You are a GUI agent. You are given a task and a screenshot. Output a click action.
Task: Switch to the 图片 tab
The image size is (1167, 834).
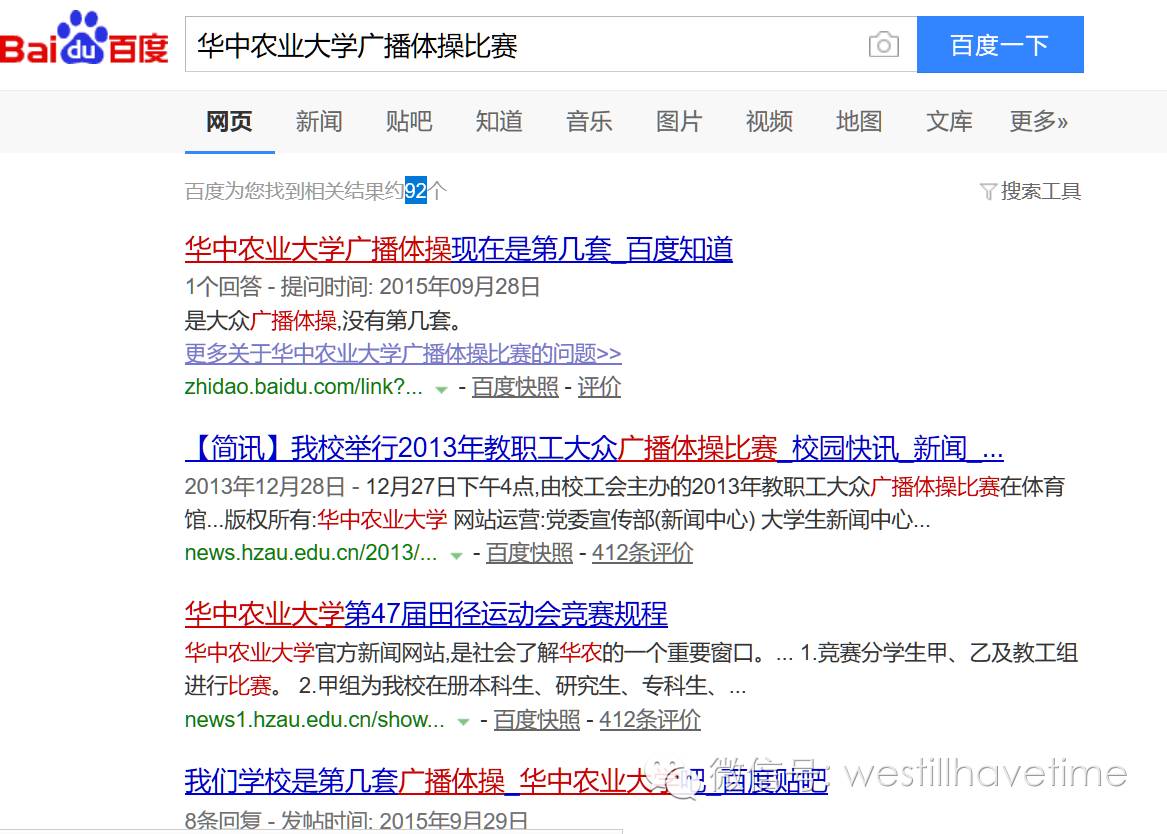pyautogui.click(x=680, y=121)
